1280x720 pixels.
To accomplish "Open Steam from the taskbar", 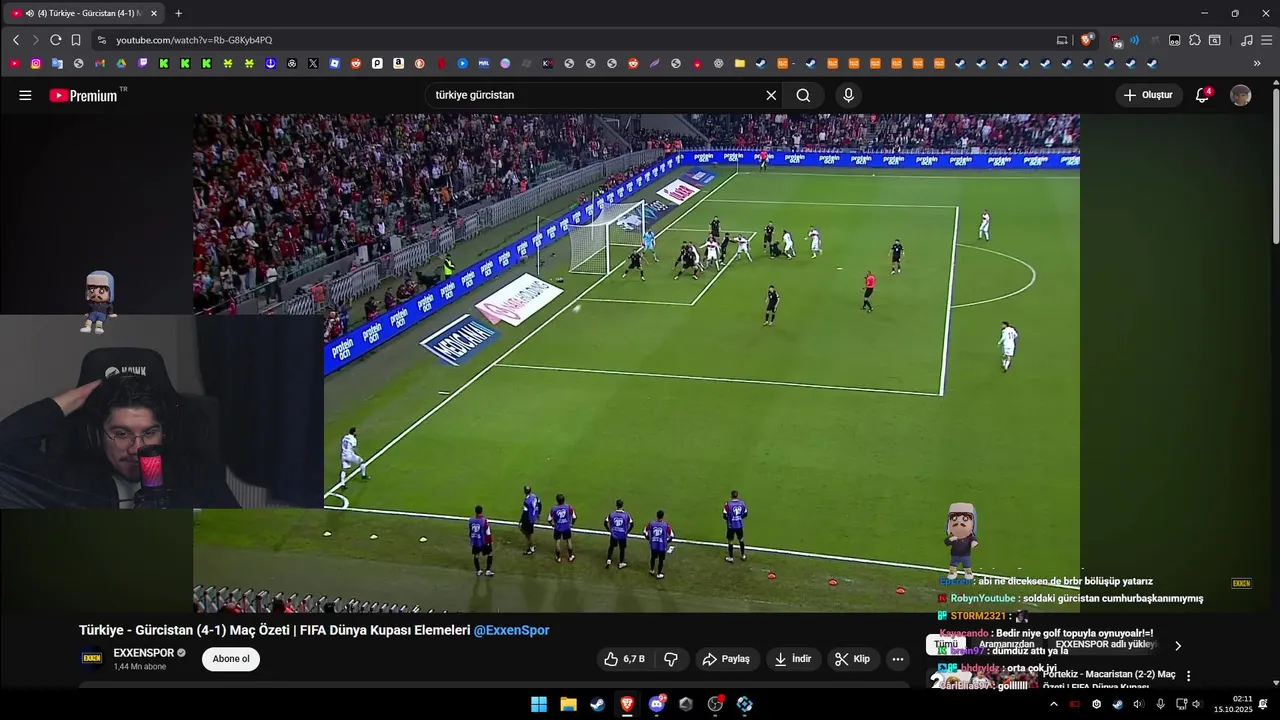I will tap(597, 704).
